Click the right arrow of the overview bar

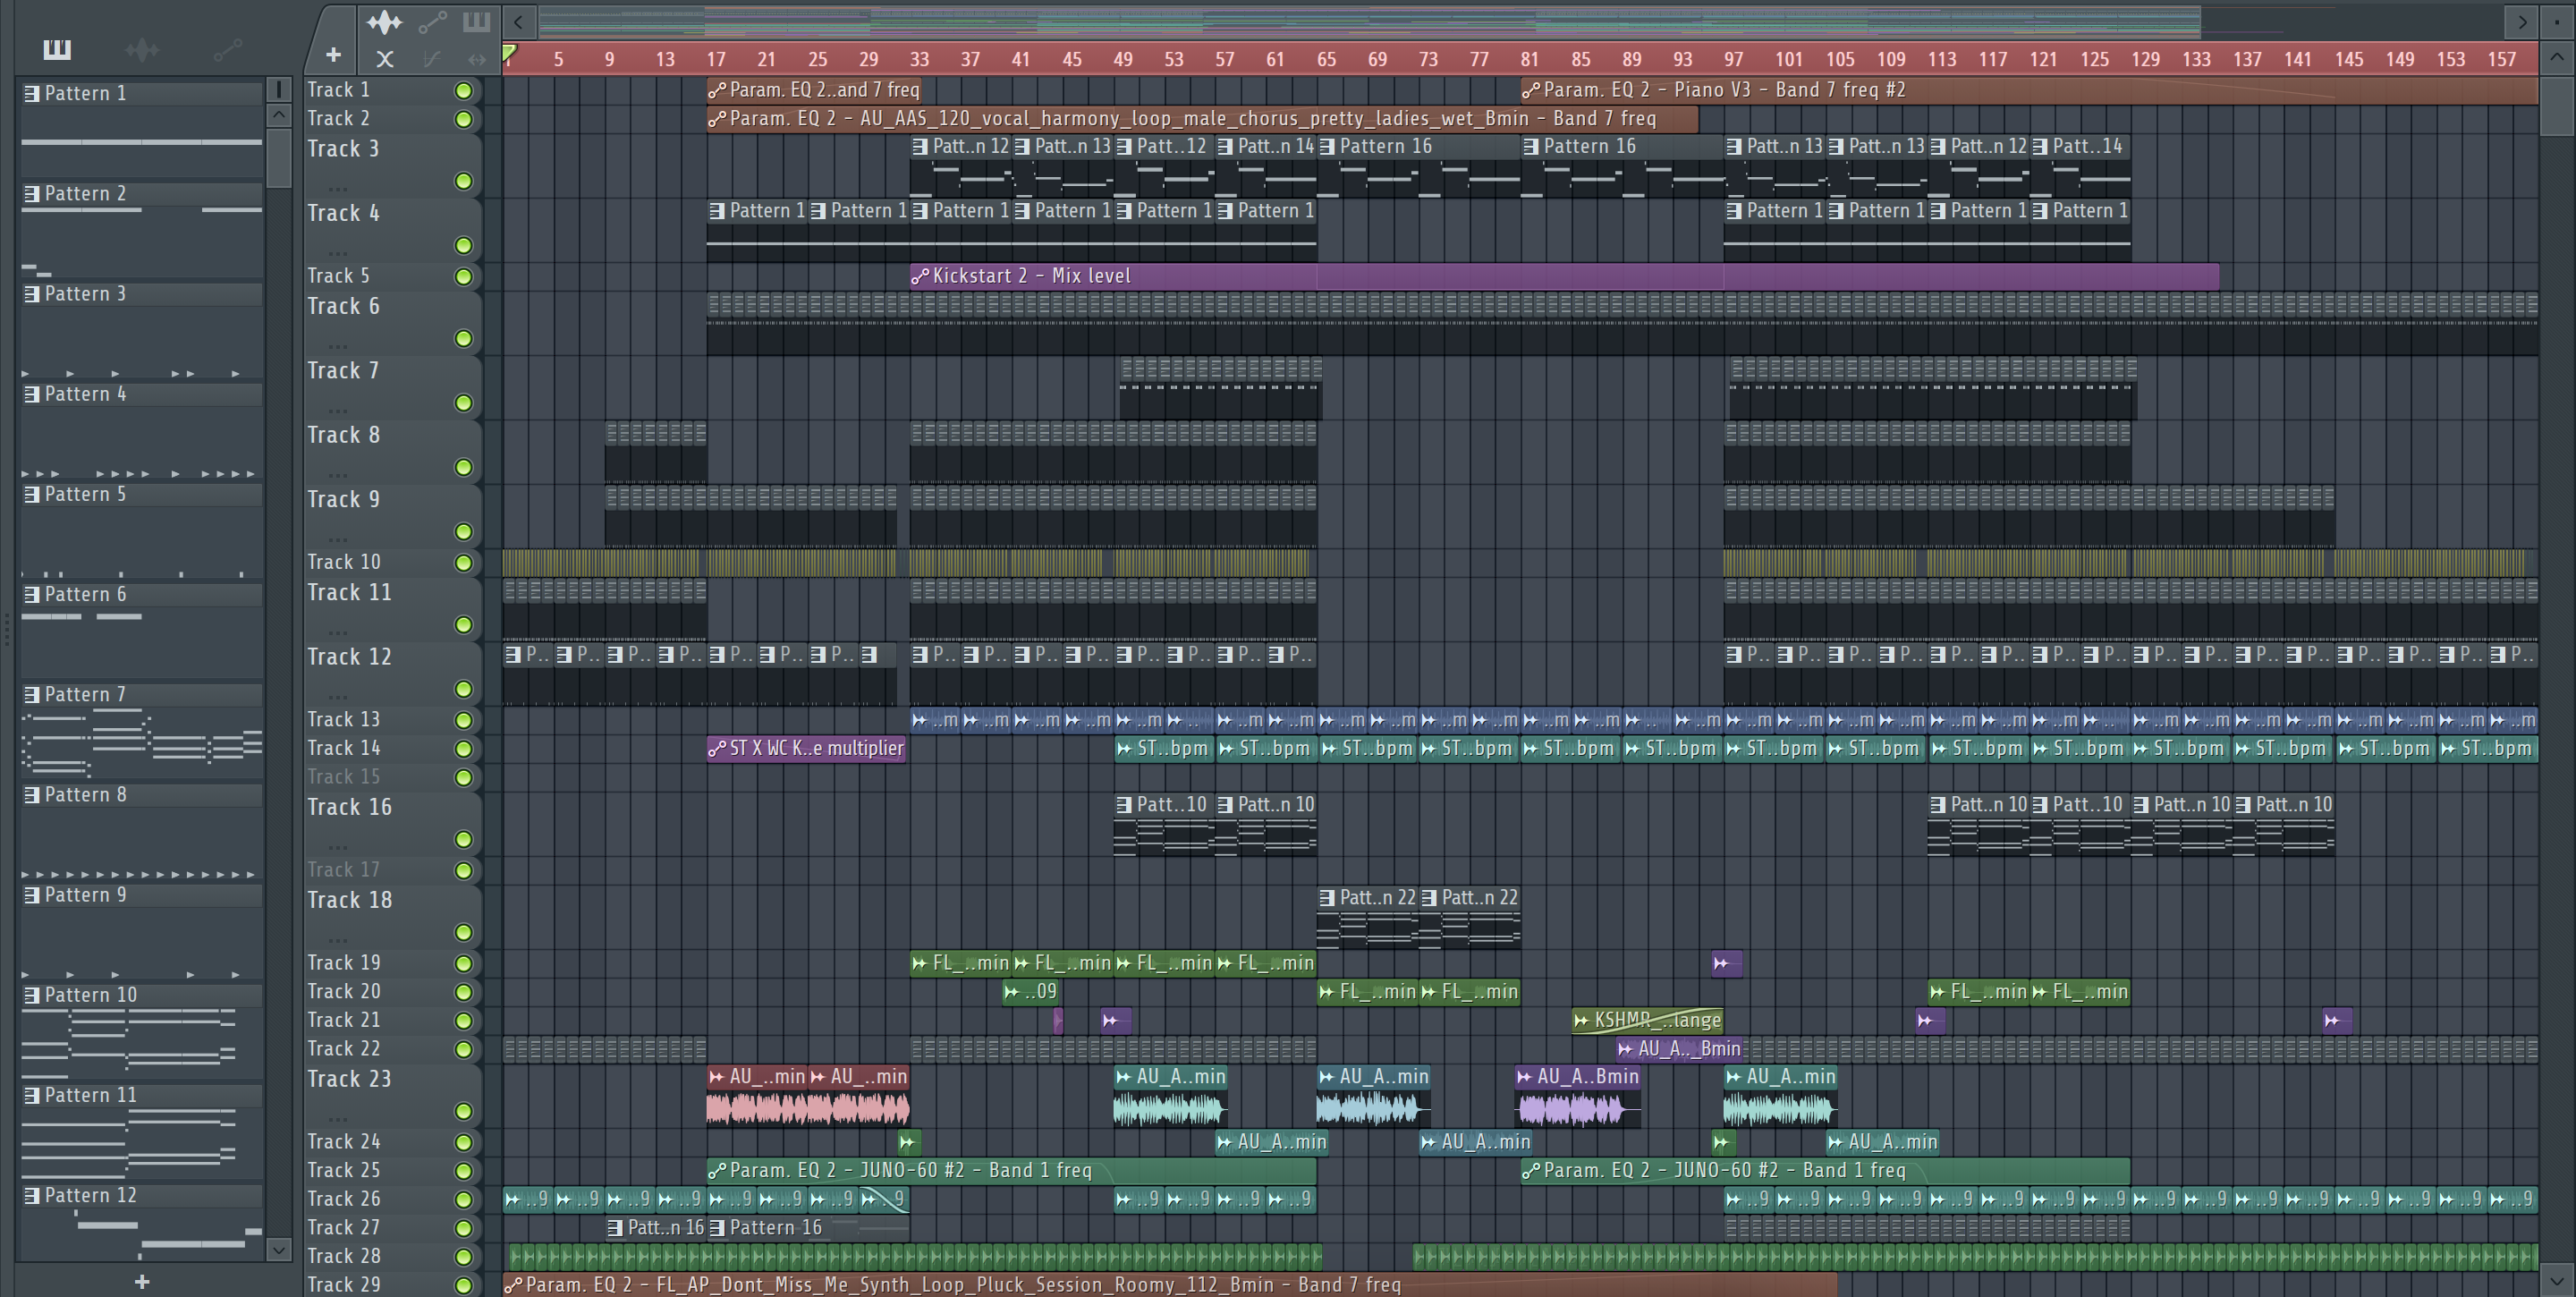click(2521, 21)
